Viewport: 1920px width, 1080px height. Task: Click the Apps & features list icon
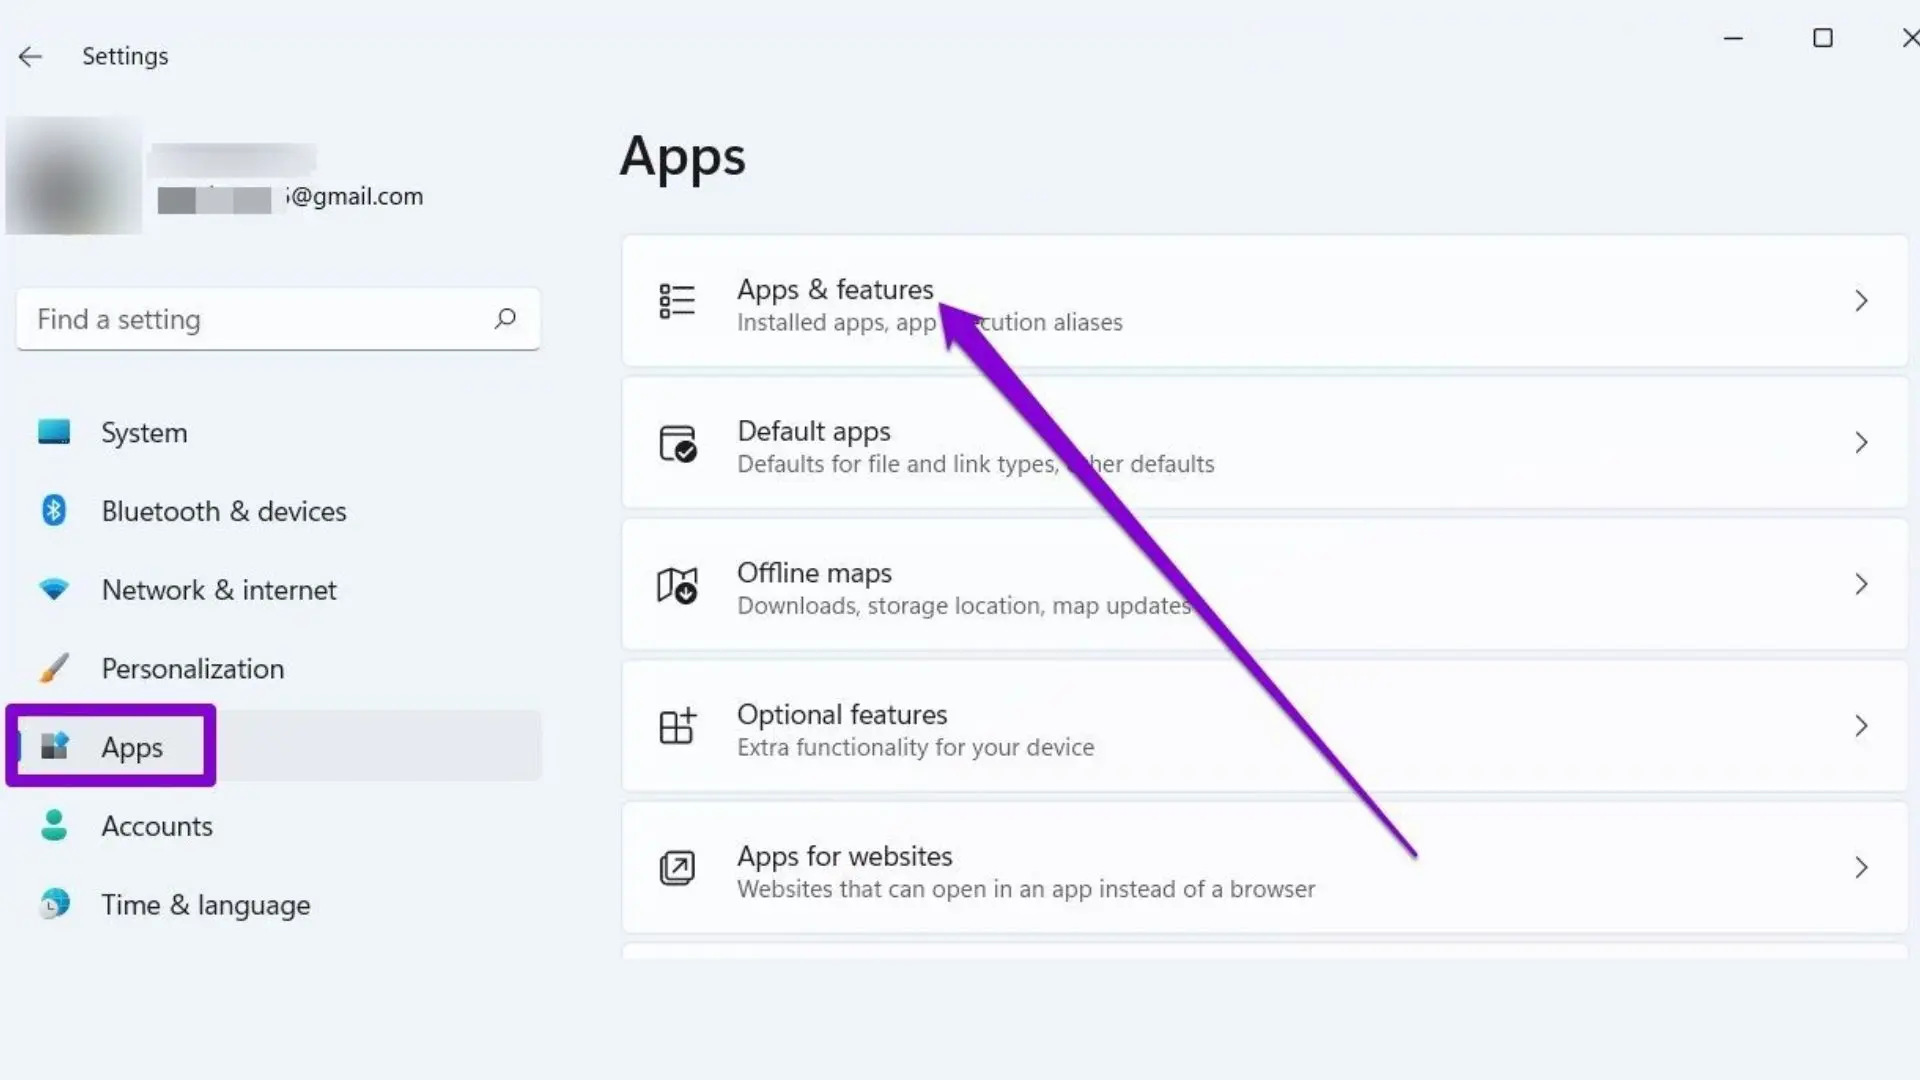677,300
